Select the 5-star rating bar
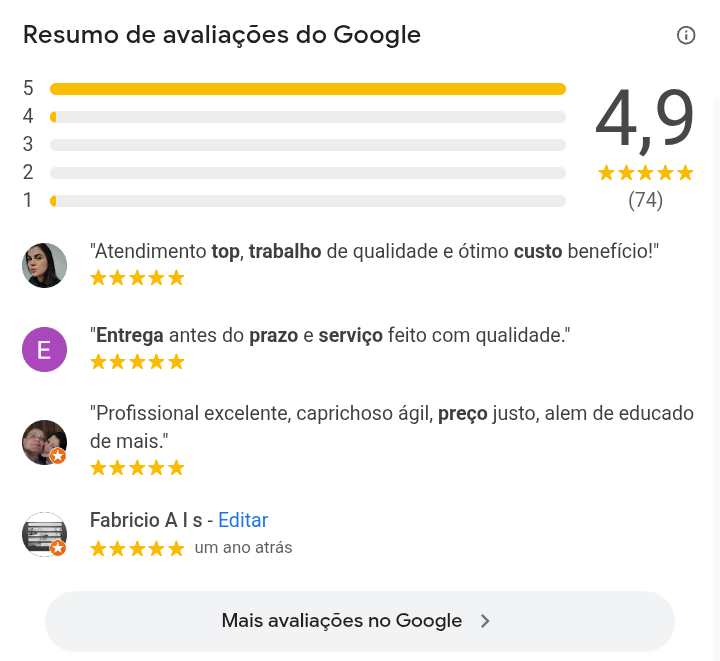This screenshot has height=661, width=720. click(x=308, y=89)
